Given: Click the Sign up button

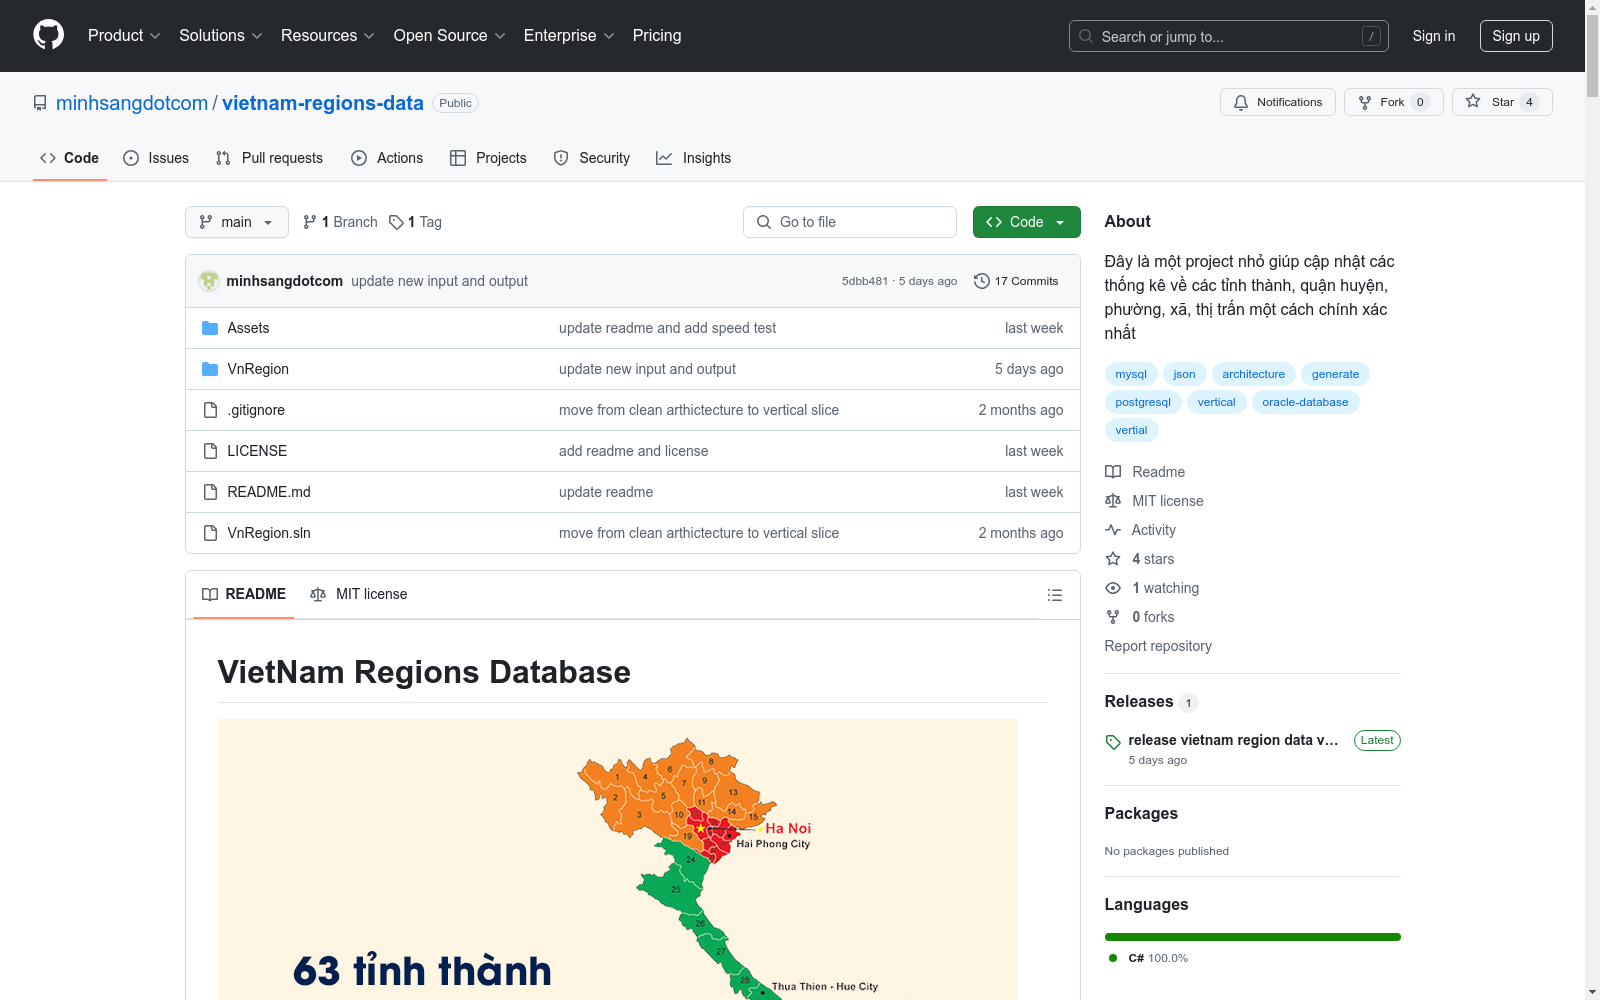Looking at the screenshot, I should [1516, 36].
